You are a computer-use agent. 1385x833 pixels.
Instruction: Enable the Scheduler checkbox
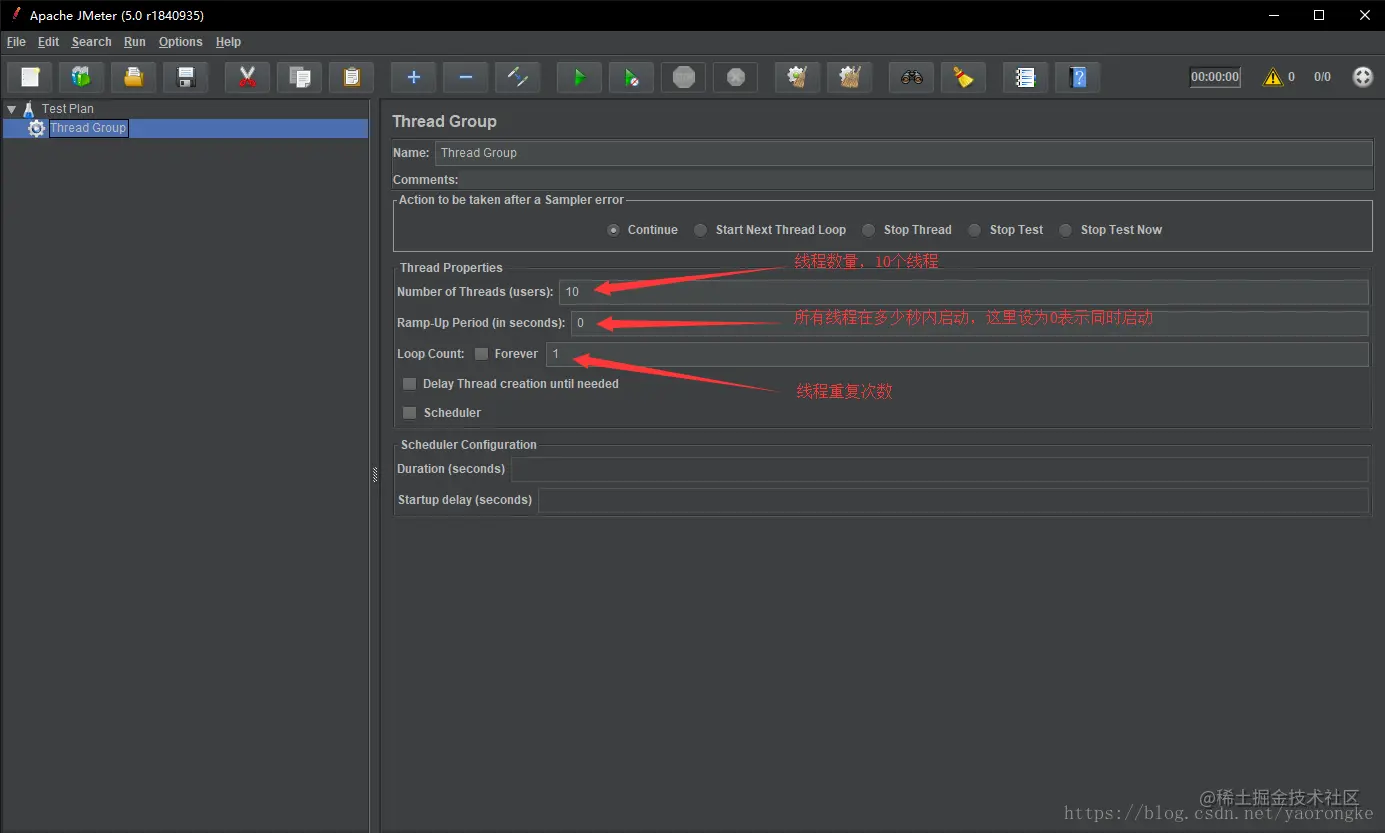(410, 413)
